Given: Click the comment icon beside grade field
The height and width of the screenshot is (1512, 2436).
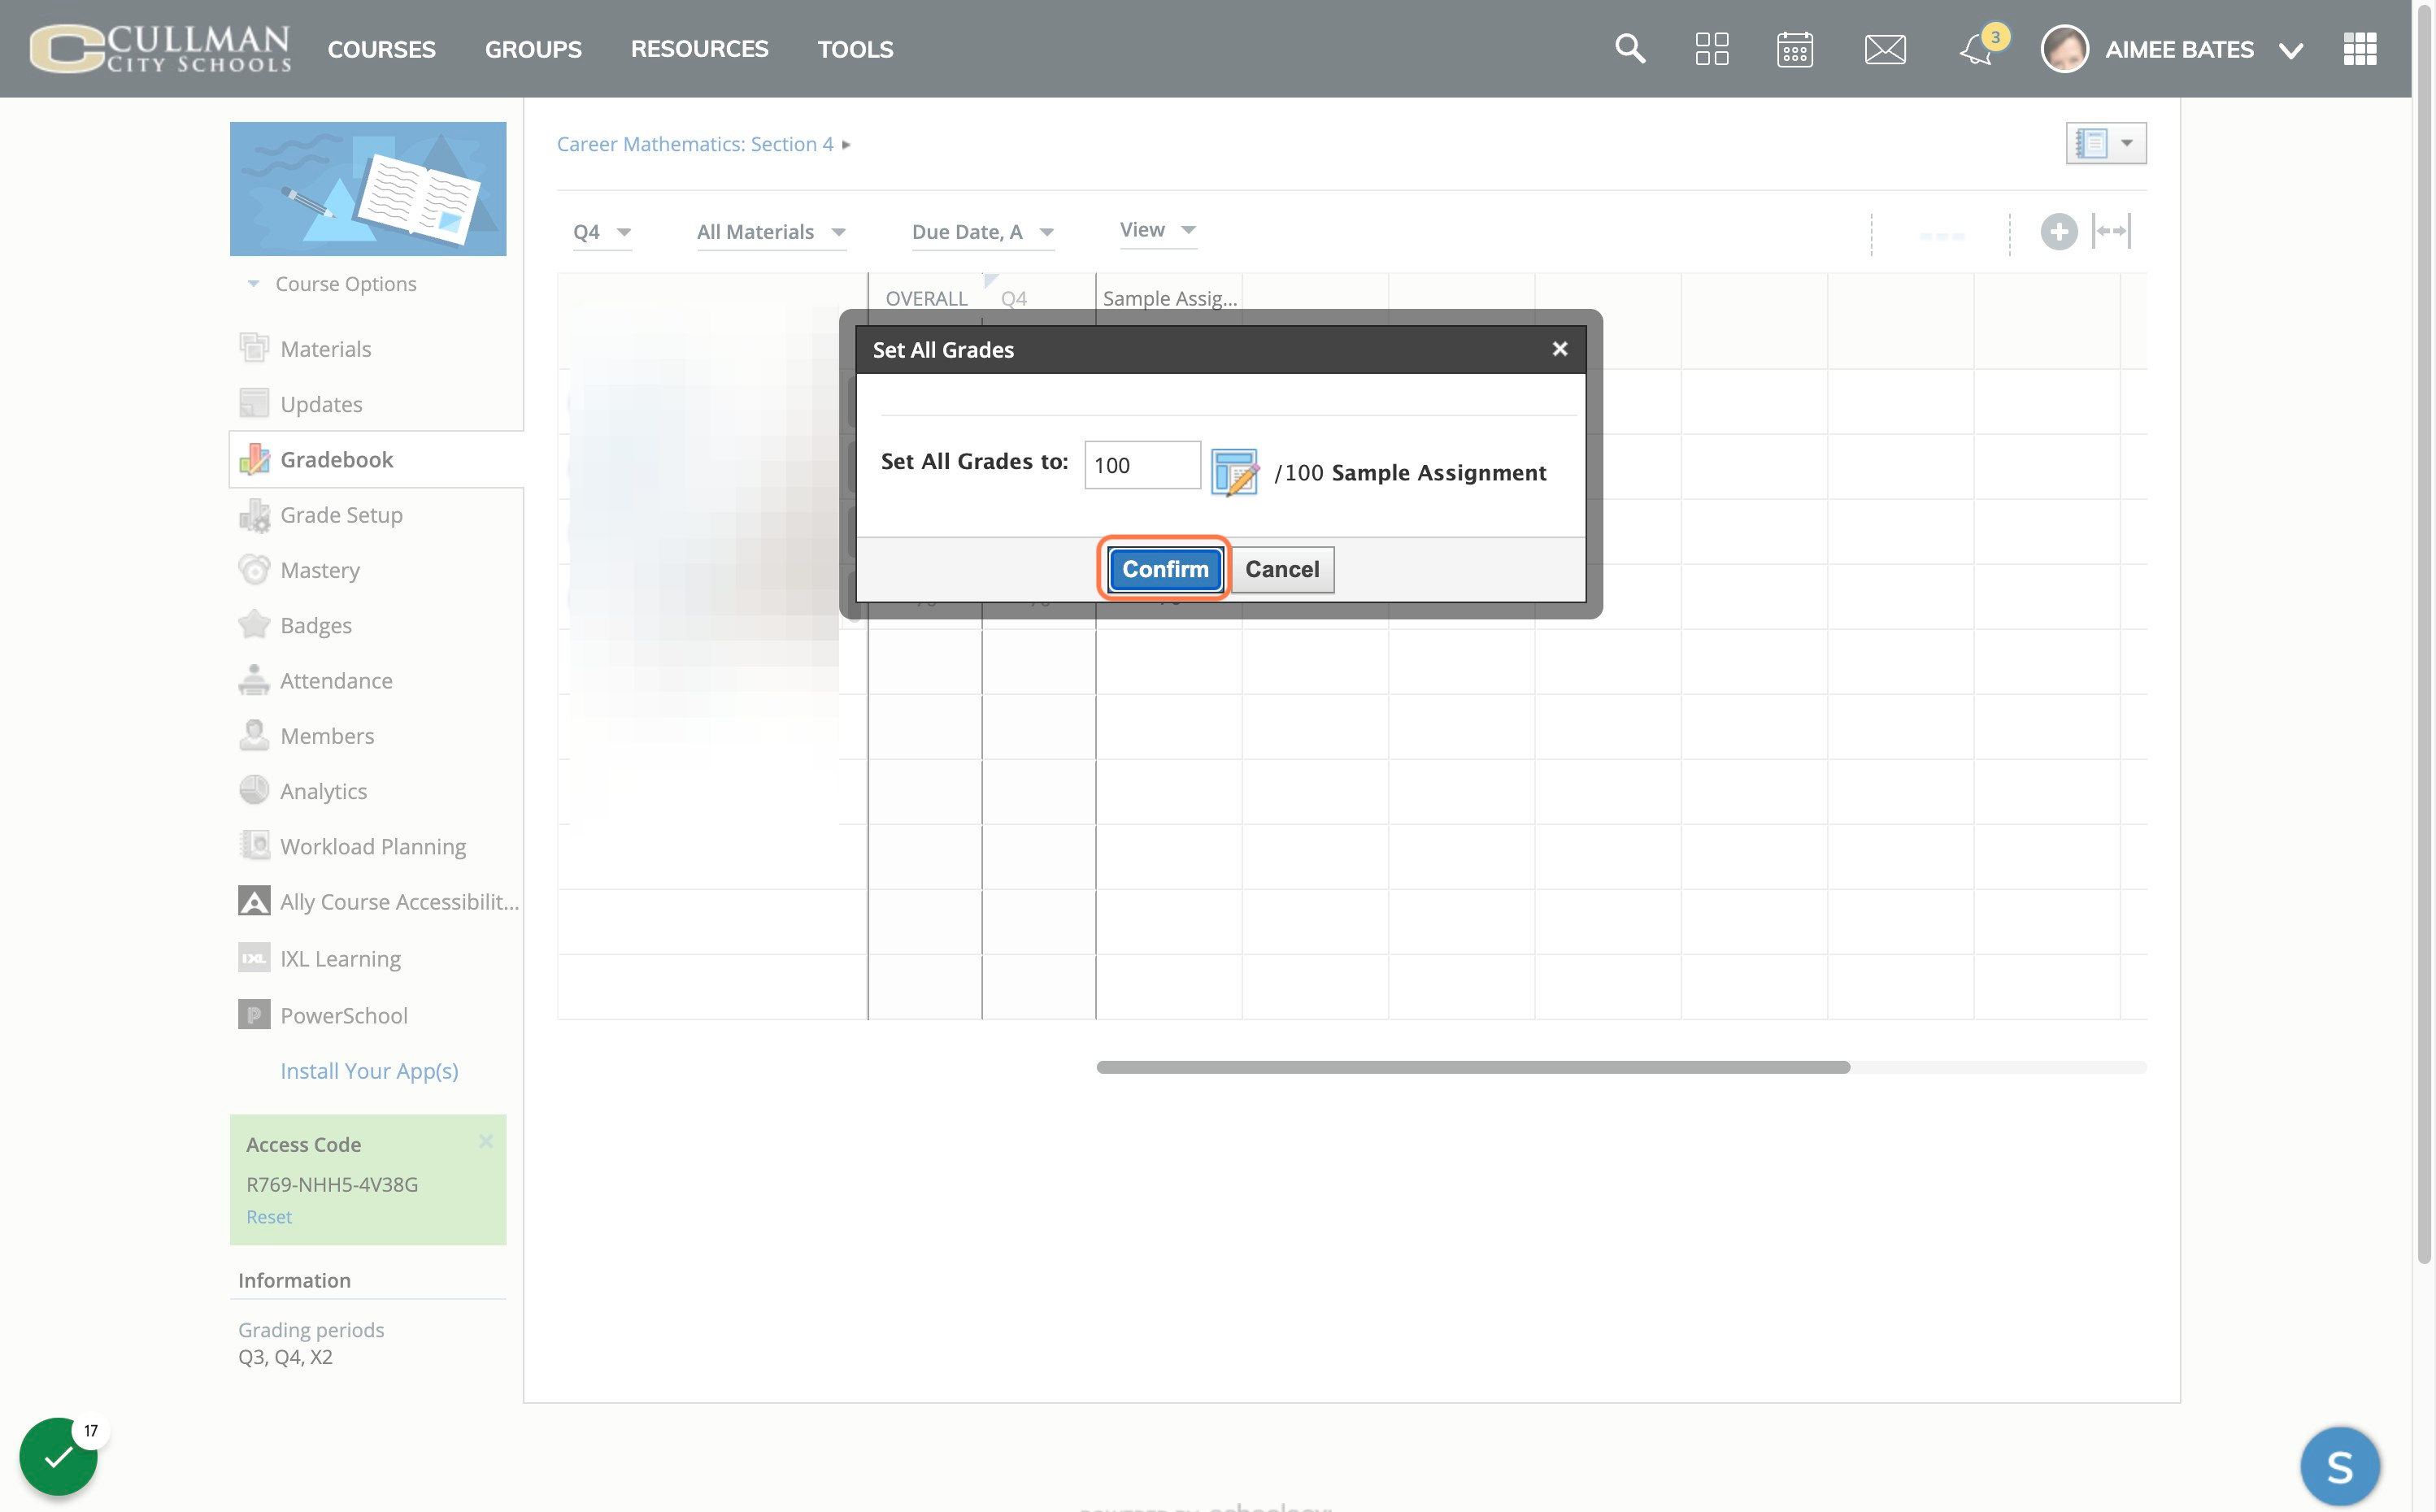Looking at the screenshot, I should click(x=1235, y=472).
